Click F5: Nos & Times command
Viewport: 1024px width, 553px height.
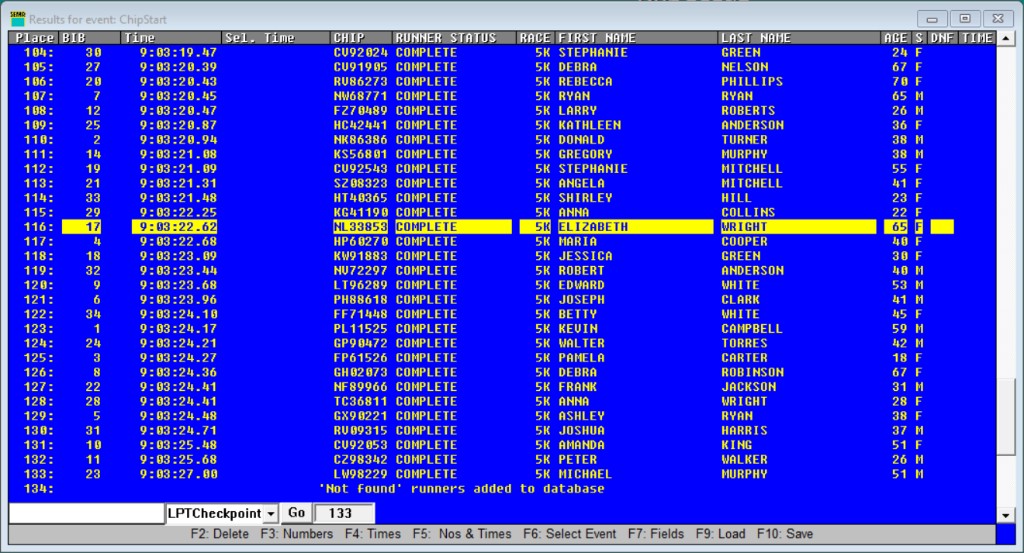(462, 534)
